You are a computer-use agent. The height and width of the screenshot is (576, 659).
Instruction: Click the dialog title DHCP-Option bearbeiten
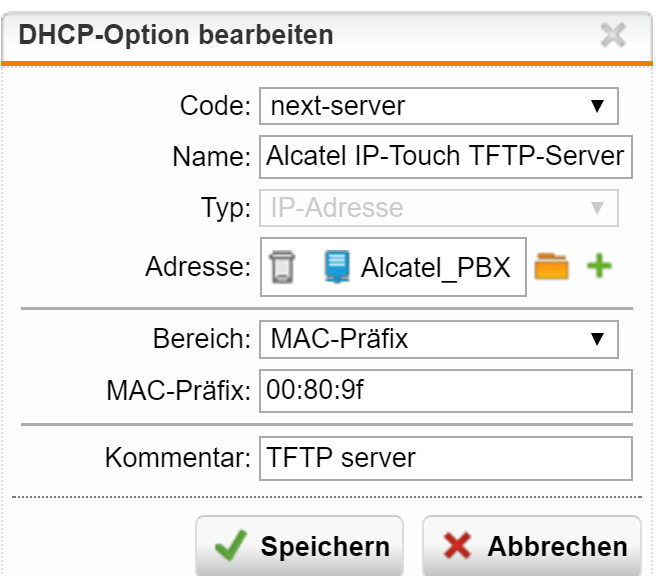176,35
